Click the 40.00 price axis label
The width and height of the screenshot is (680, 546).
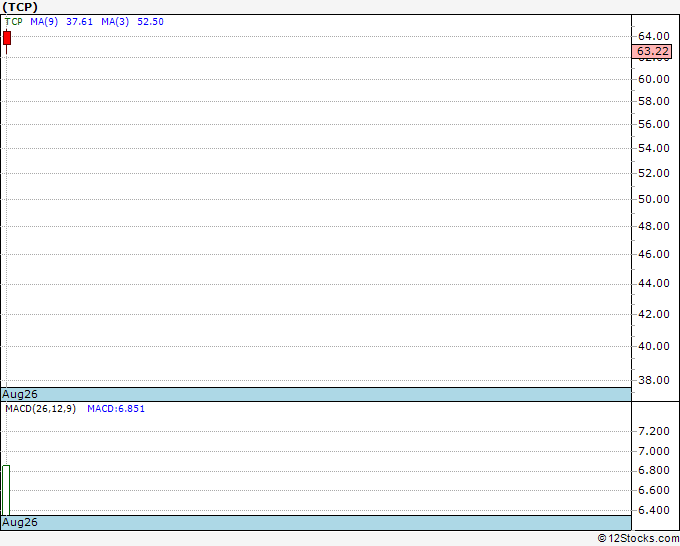(654, 346)
